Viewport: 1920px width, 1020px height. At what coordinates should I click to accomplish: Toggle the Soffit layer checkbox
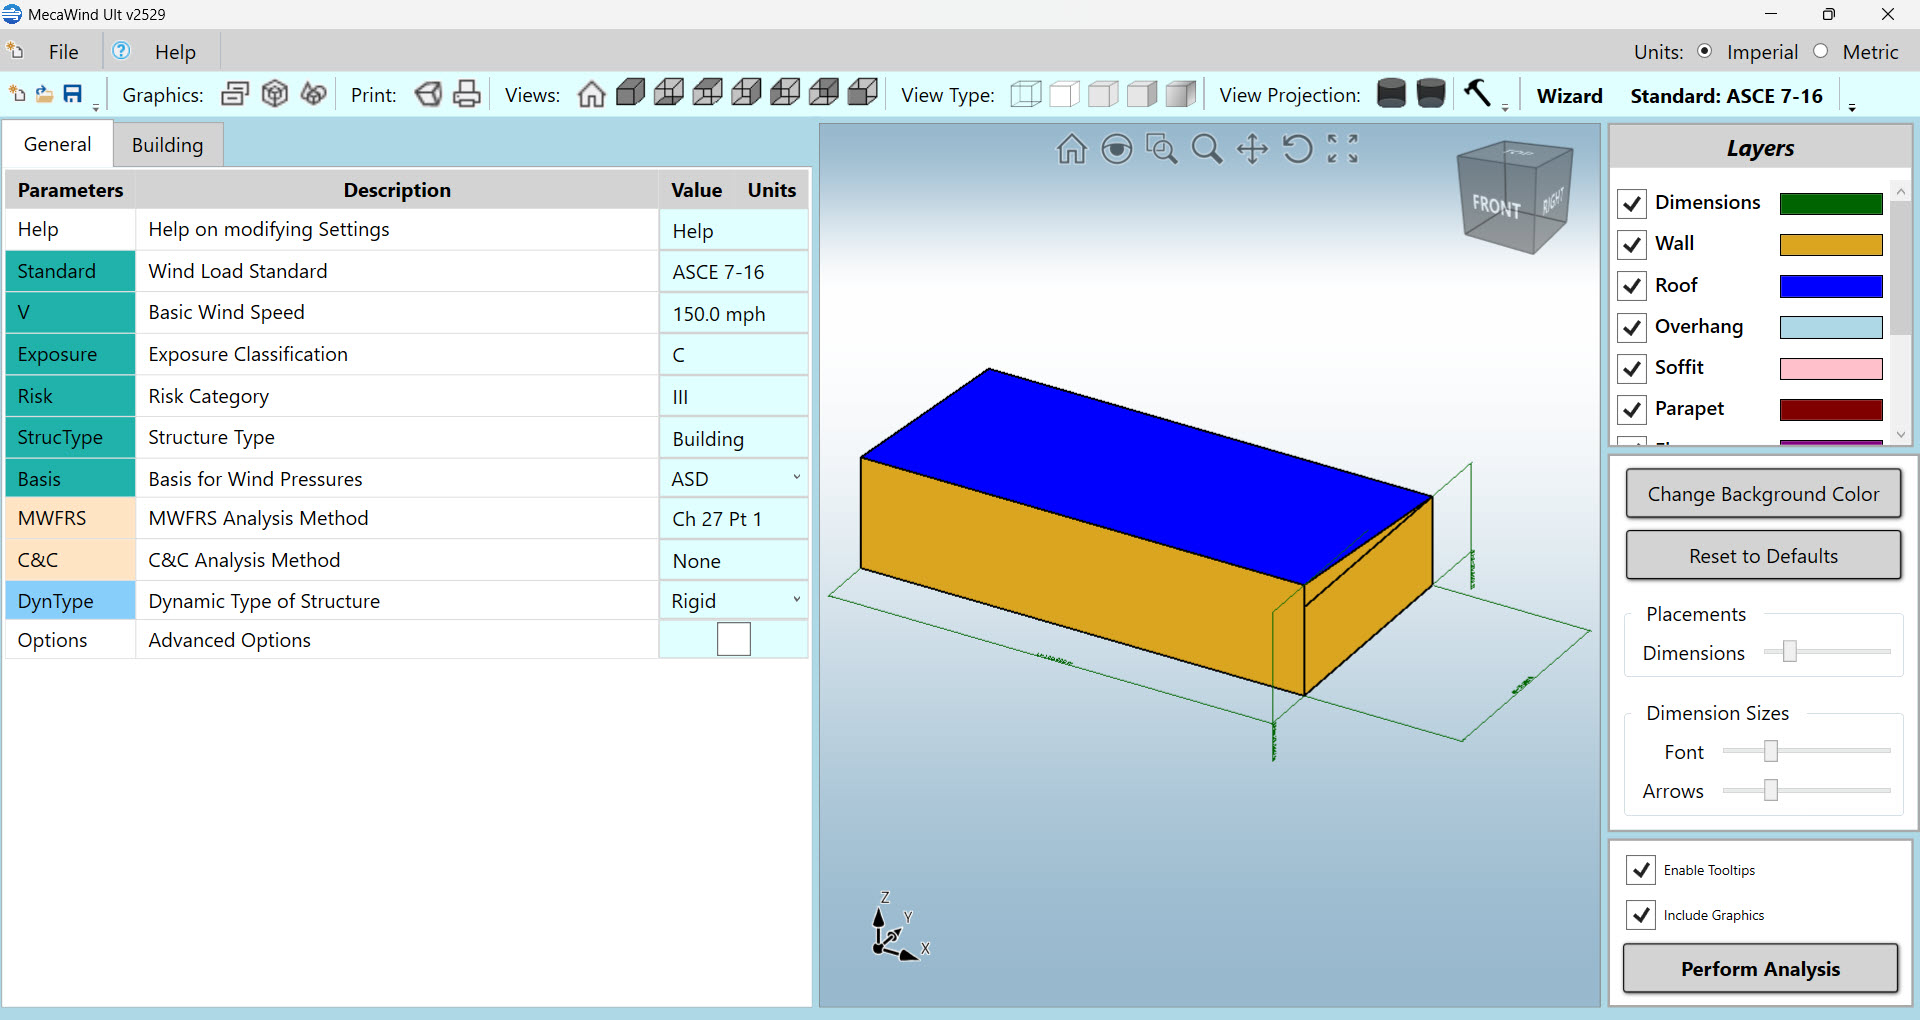pos(1632,368)
